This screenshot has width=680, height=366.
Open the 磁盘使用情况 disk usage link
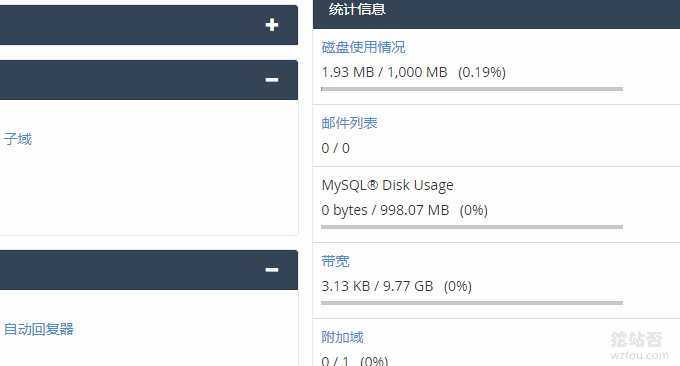363,47
